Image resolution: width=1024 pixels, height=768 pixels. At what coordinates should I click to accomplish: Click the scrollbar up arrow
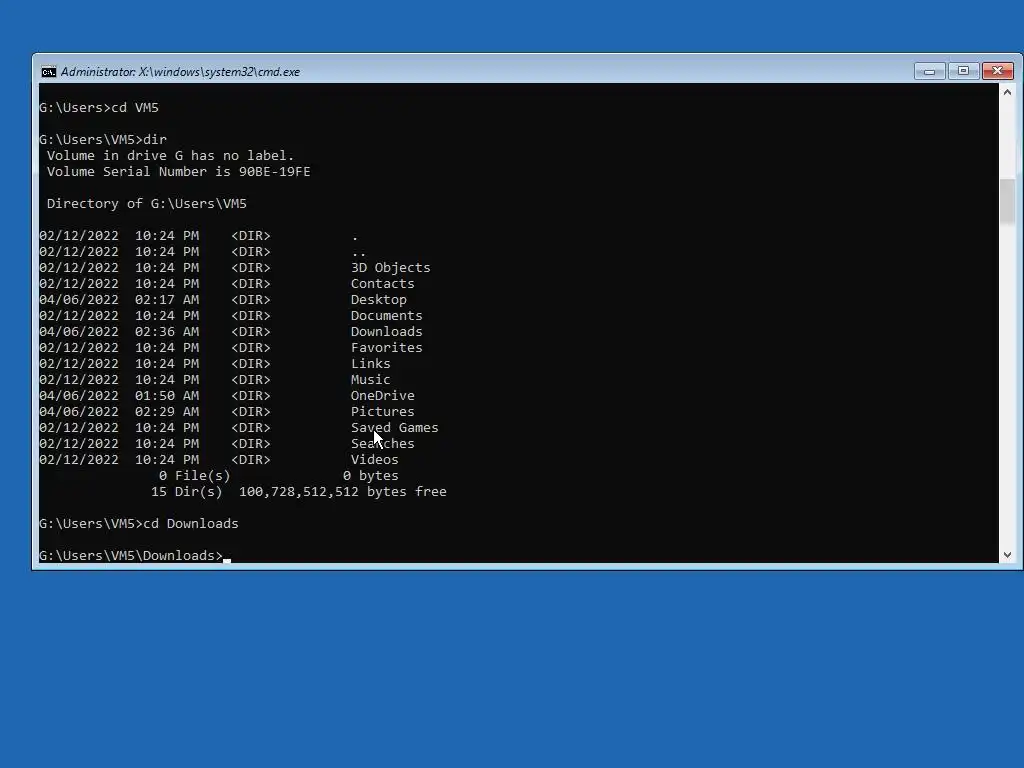click(1007, 92)
